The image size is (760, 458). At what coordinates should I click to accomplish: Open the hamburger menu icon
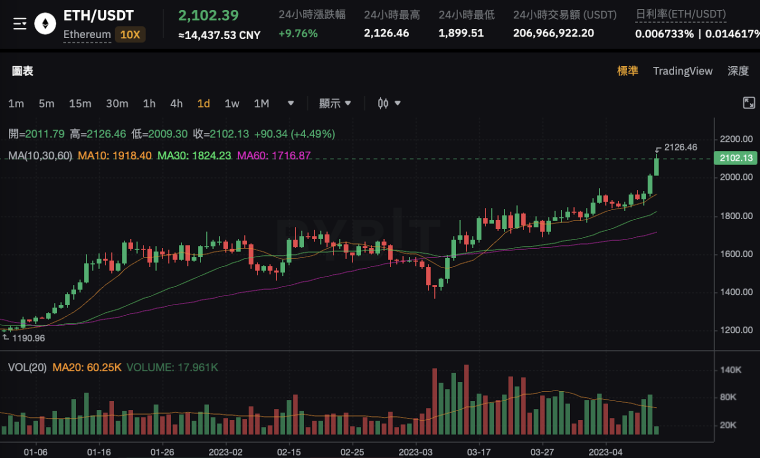pyautogui.click(x=19, y=21)
